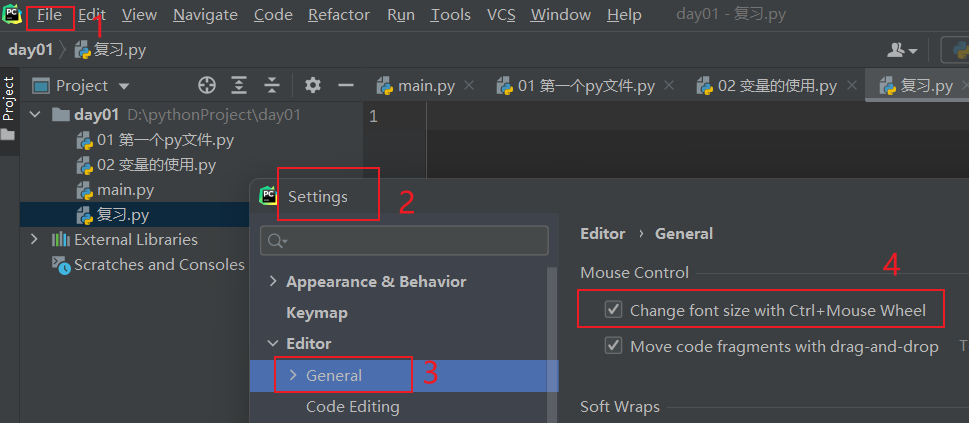Close the 02 变量的使用.py tab

853,85
